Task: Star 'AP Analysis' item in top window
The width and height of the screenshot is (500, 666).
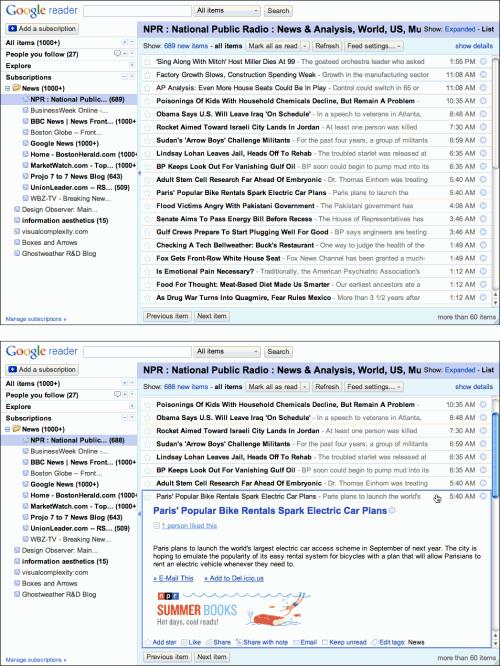Action: (147, 88)
